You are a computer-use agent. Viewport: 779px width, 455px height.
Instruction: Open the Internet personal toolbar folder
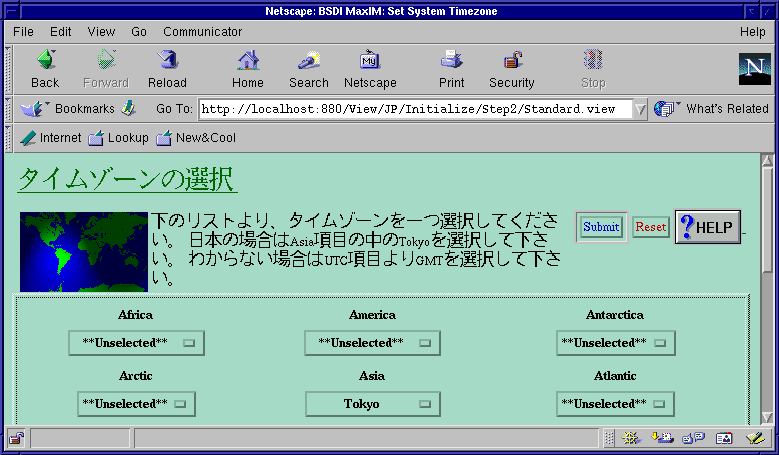pos(50,138)
